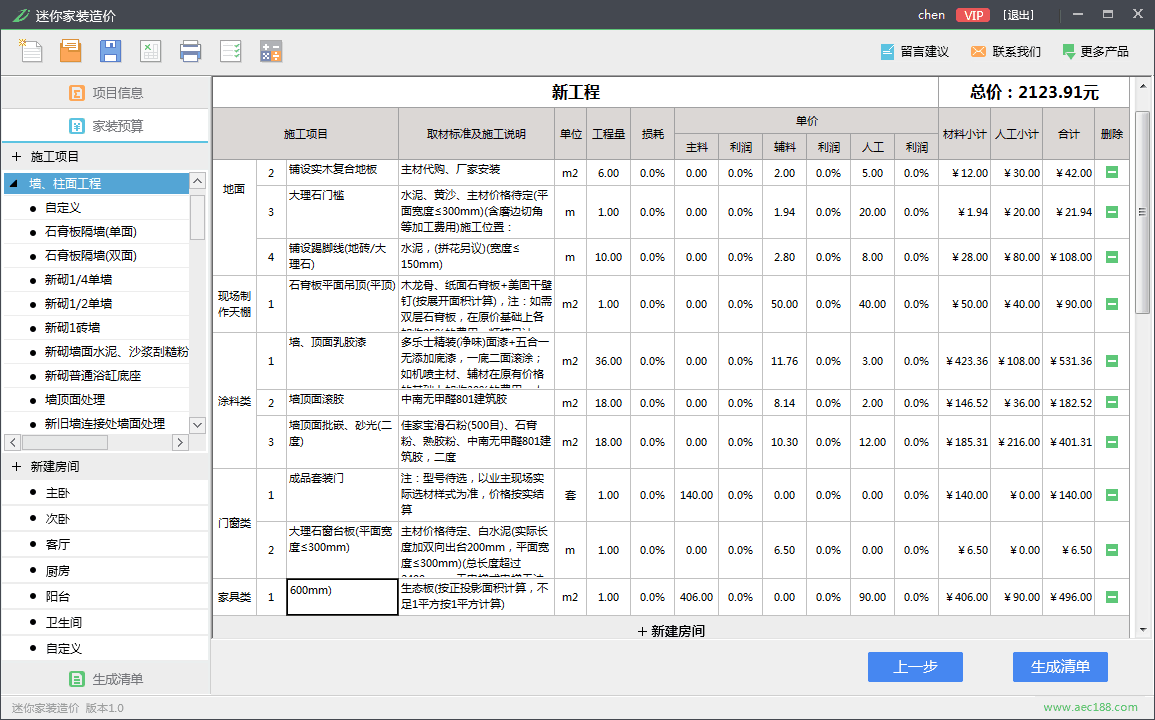
Task: Select 石膏板隔墙(单面) in the tree
Action: [91, 231]
